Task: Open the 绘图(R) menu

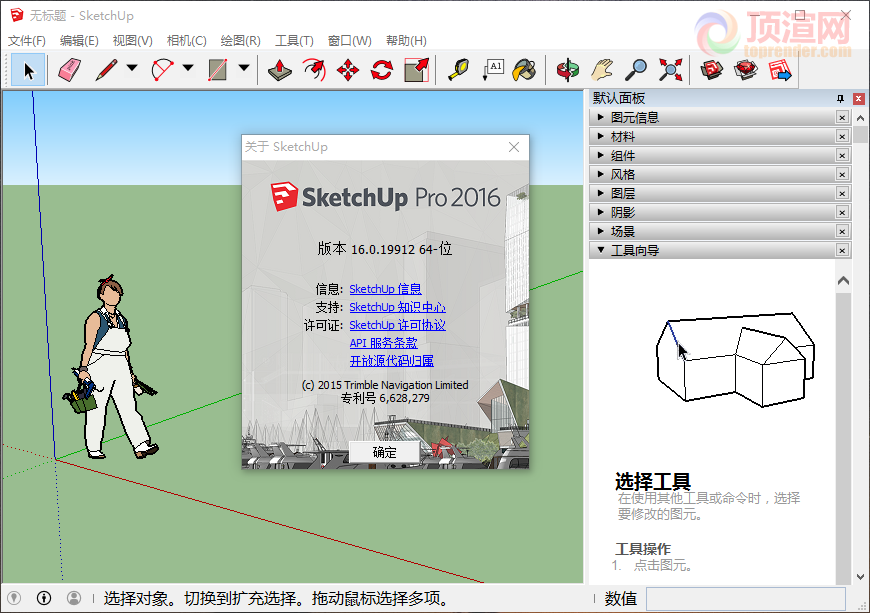Action: point(240,40)
